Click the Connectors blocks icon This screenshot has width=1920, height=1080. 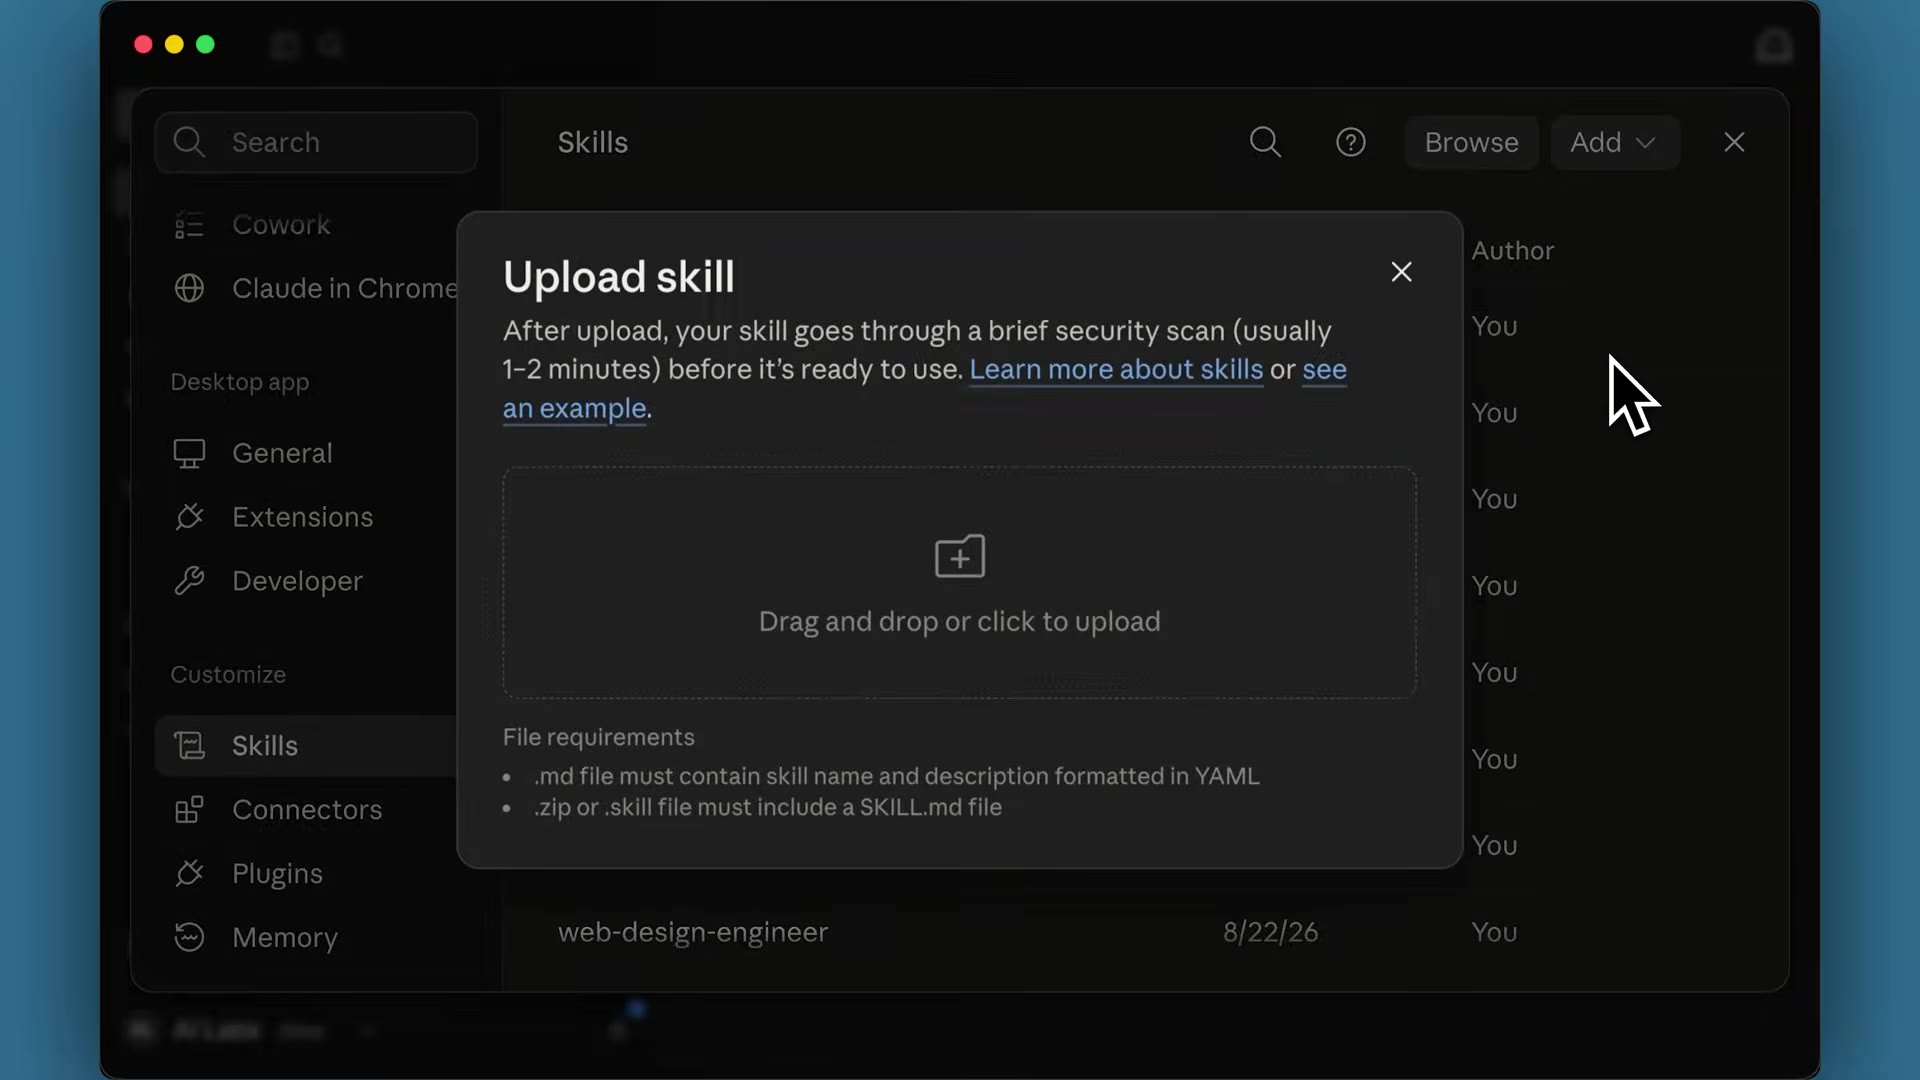click(189, 809)
